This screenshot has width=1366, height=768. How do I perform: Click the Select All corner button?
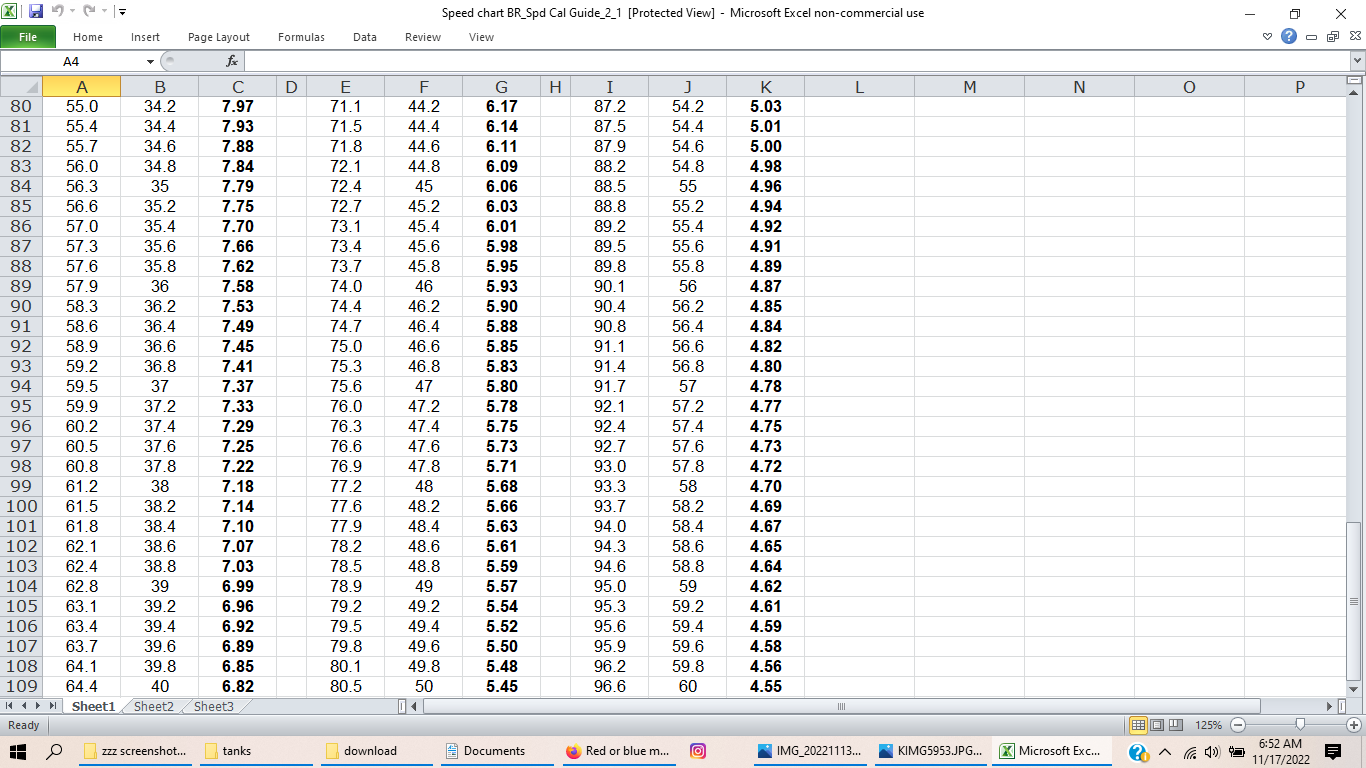[21, 87]
